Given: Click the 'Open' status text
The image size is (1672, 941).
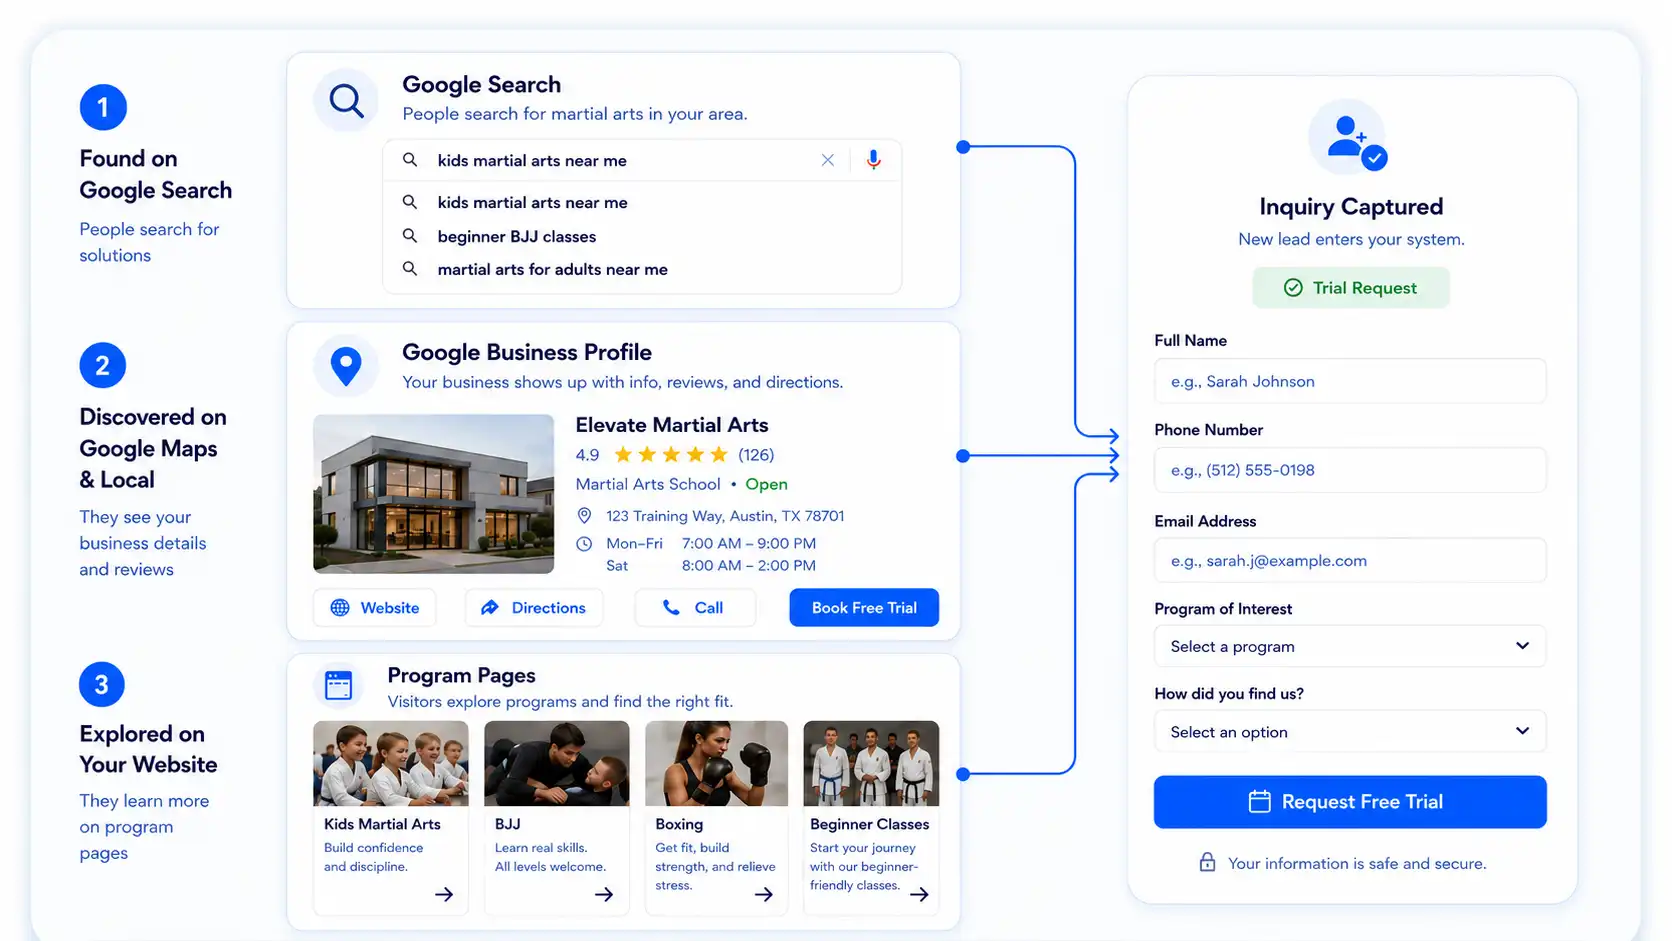Looking at the screenshot, I should 766,484.
